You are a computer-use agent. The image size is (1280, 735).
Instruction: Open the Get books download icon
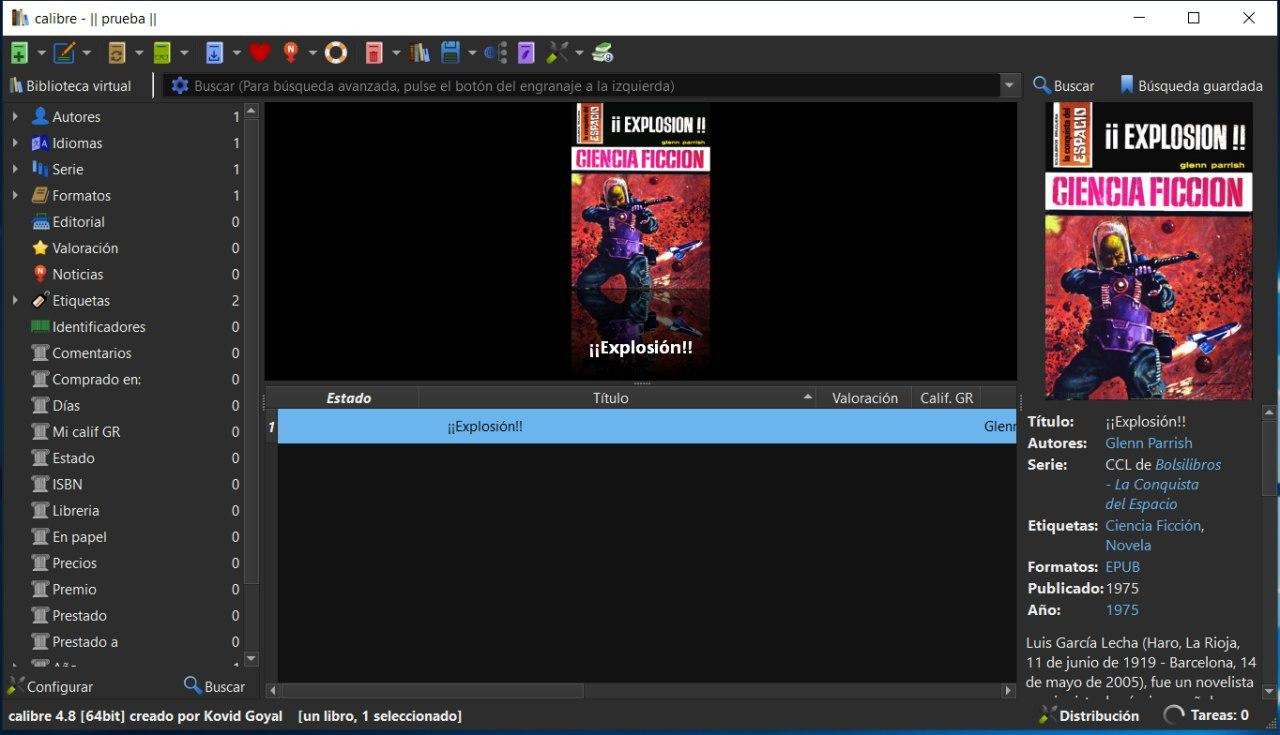tap(214, 53)
